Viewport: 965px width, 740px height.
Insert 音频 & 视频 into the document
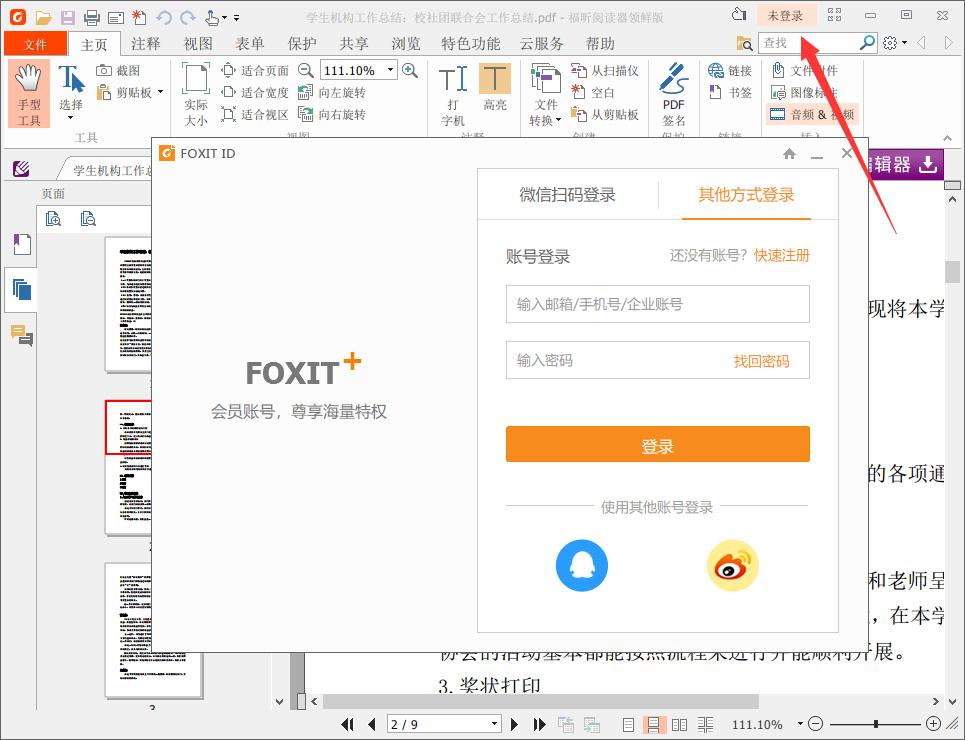[812, 114]
